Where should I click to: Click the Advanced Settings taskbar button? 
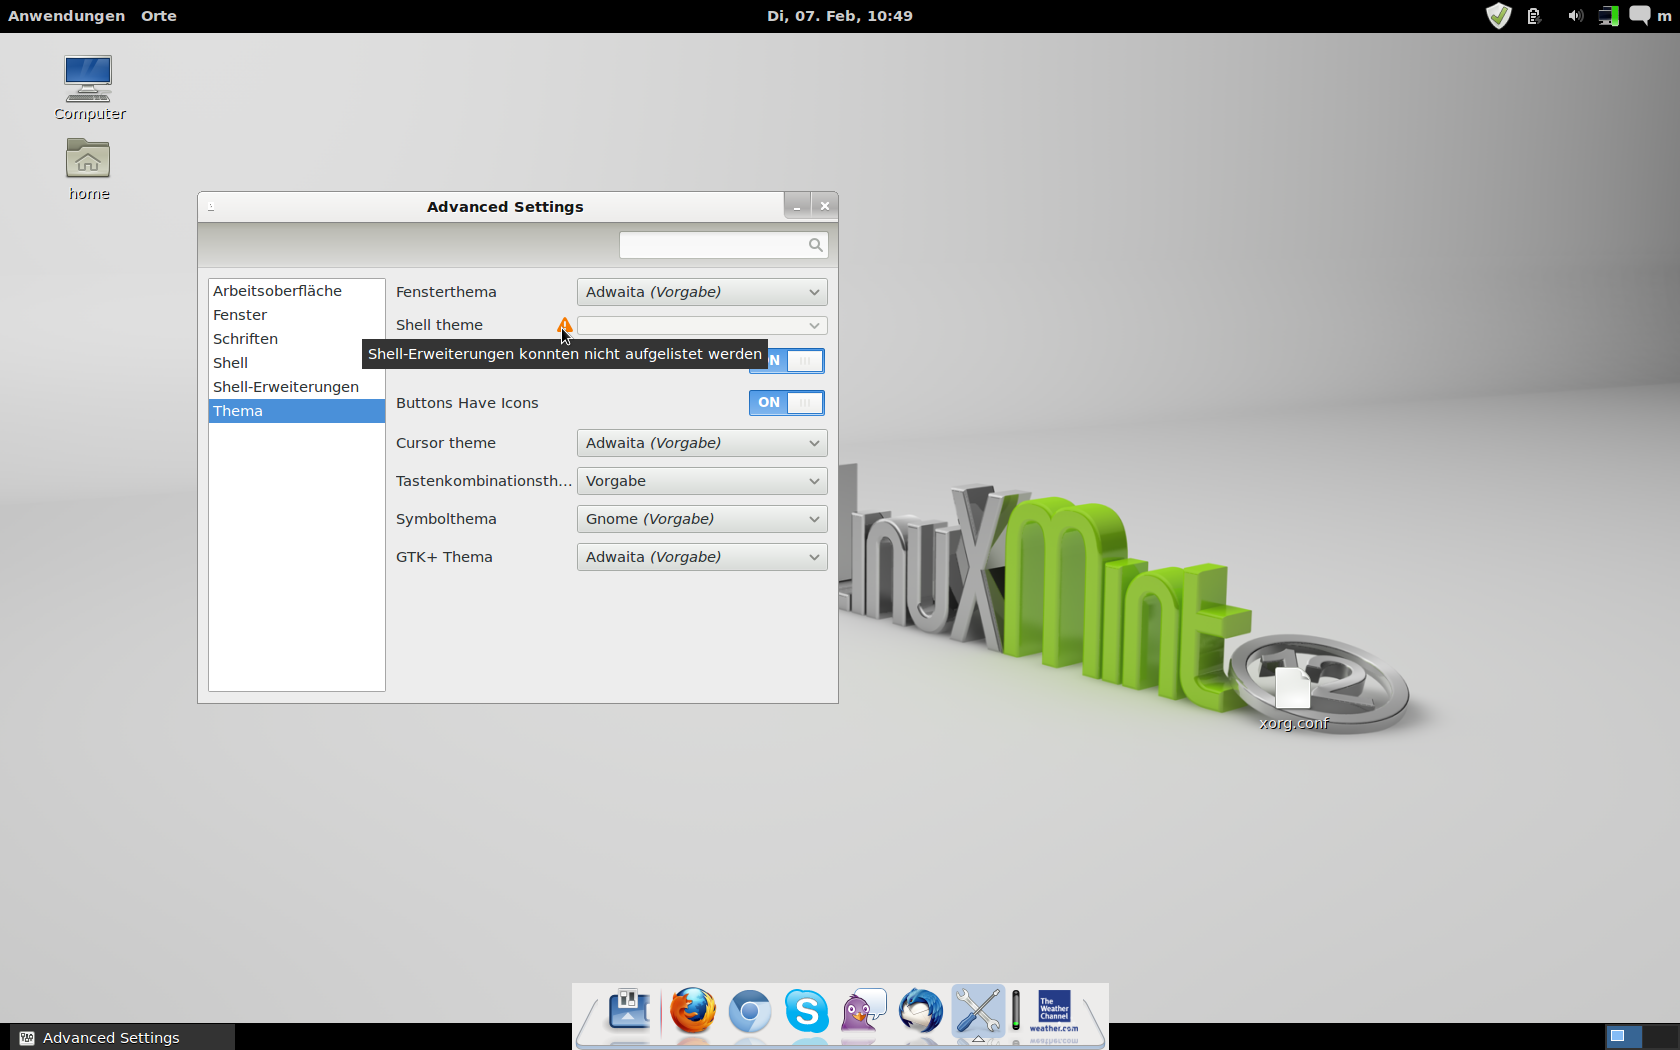coord(122,1037)
